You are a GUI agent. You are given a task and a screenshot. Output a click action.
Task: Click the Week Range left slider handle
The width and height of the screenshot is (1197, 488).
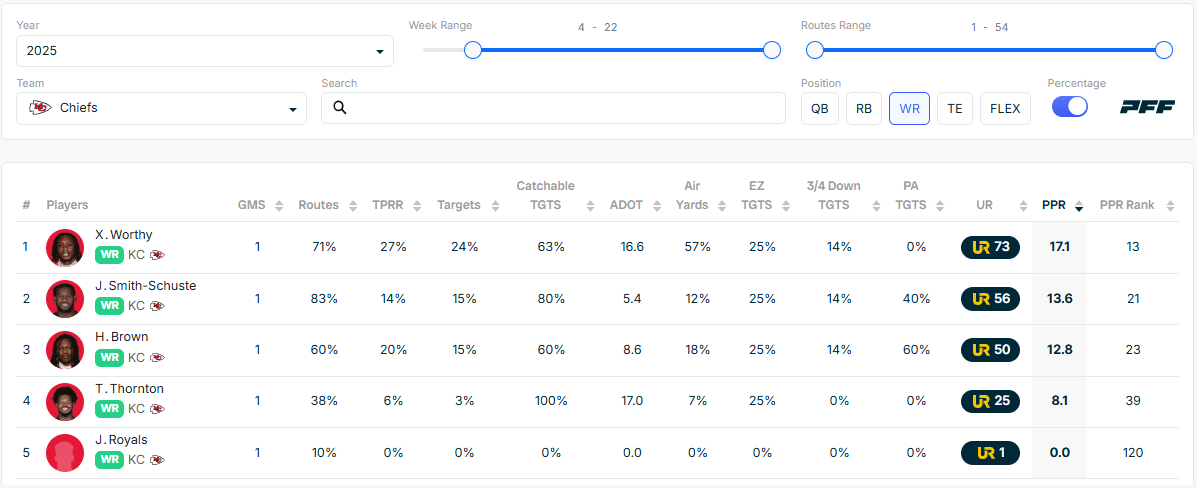[473, 50]
